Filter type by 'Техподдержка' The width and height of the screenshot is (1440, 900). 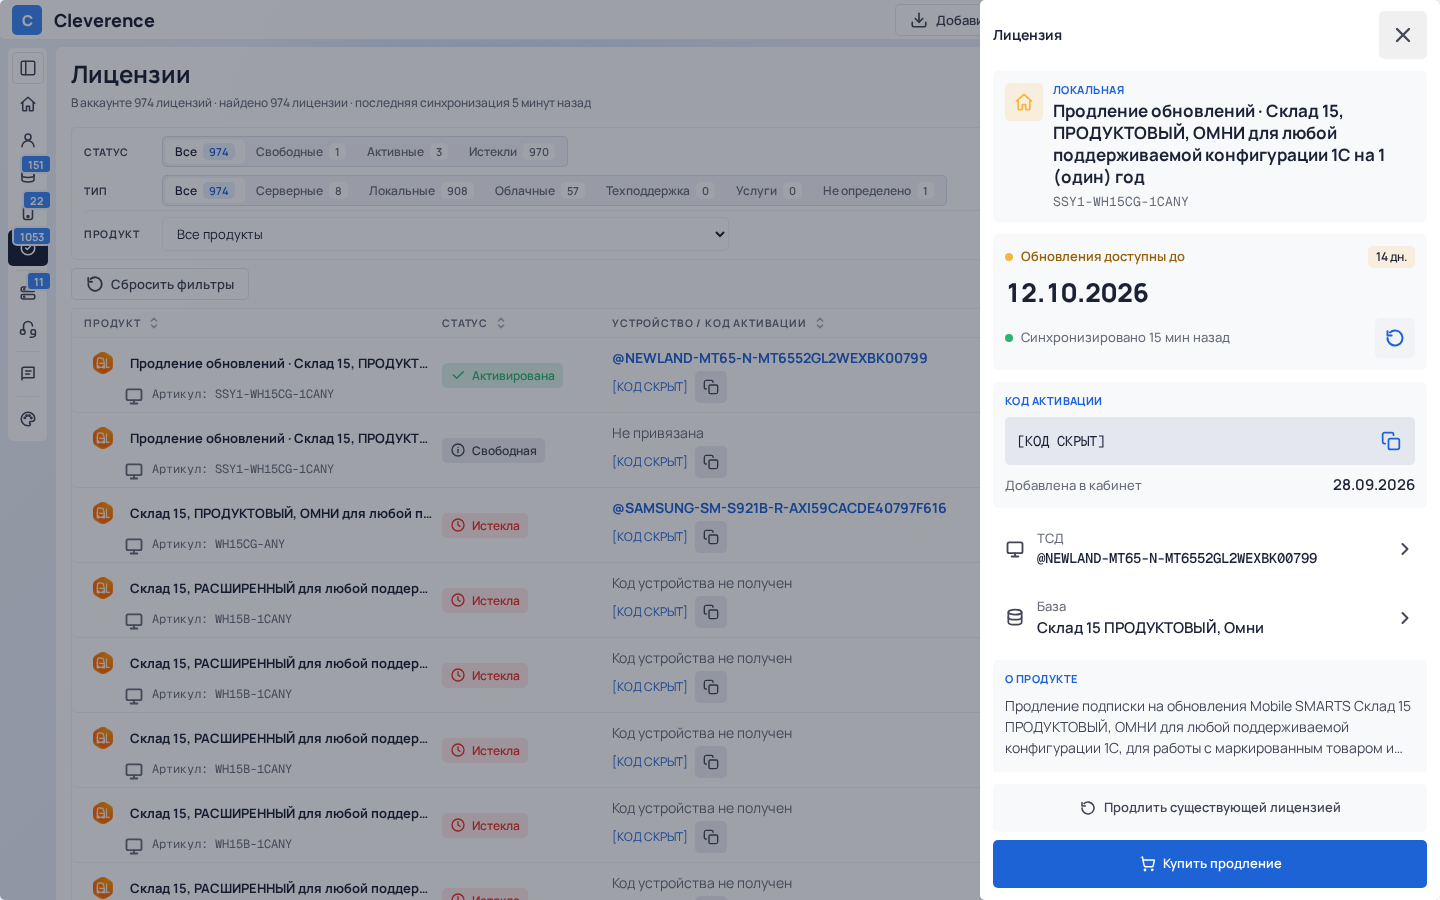(658, 191)
